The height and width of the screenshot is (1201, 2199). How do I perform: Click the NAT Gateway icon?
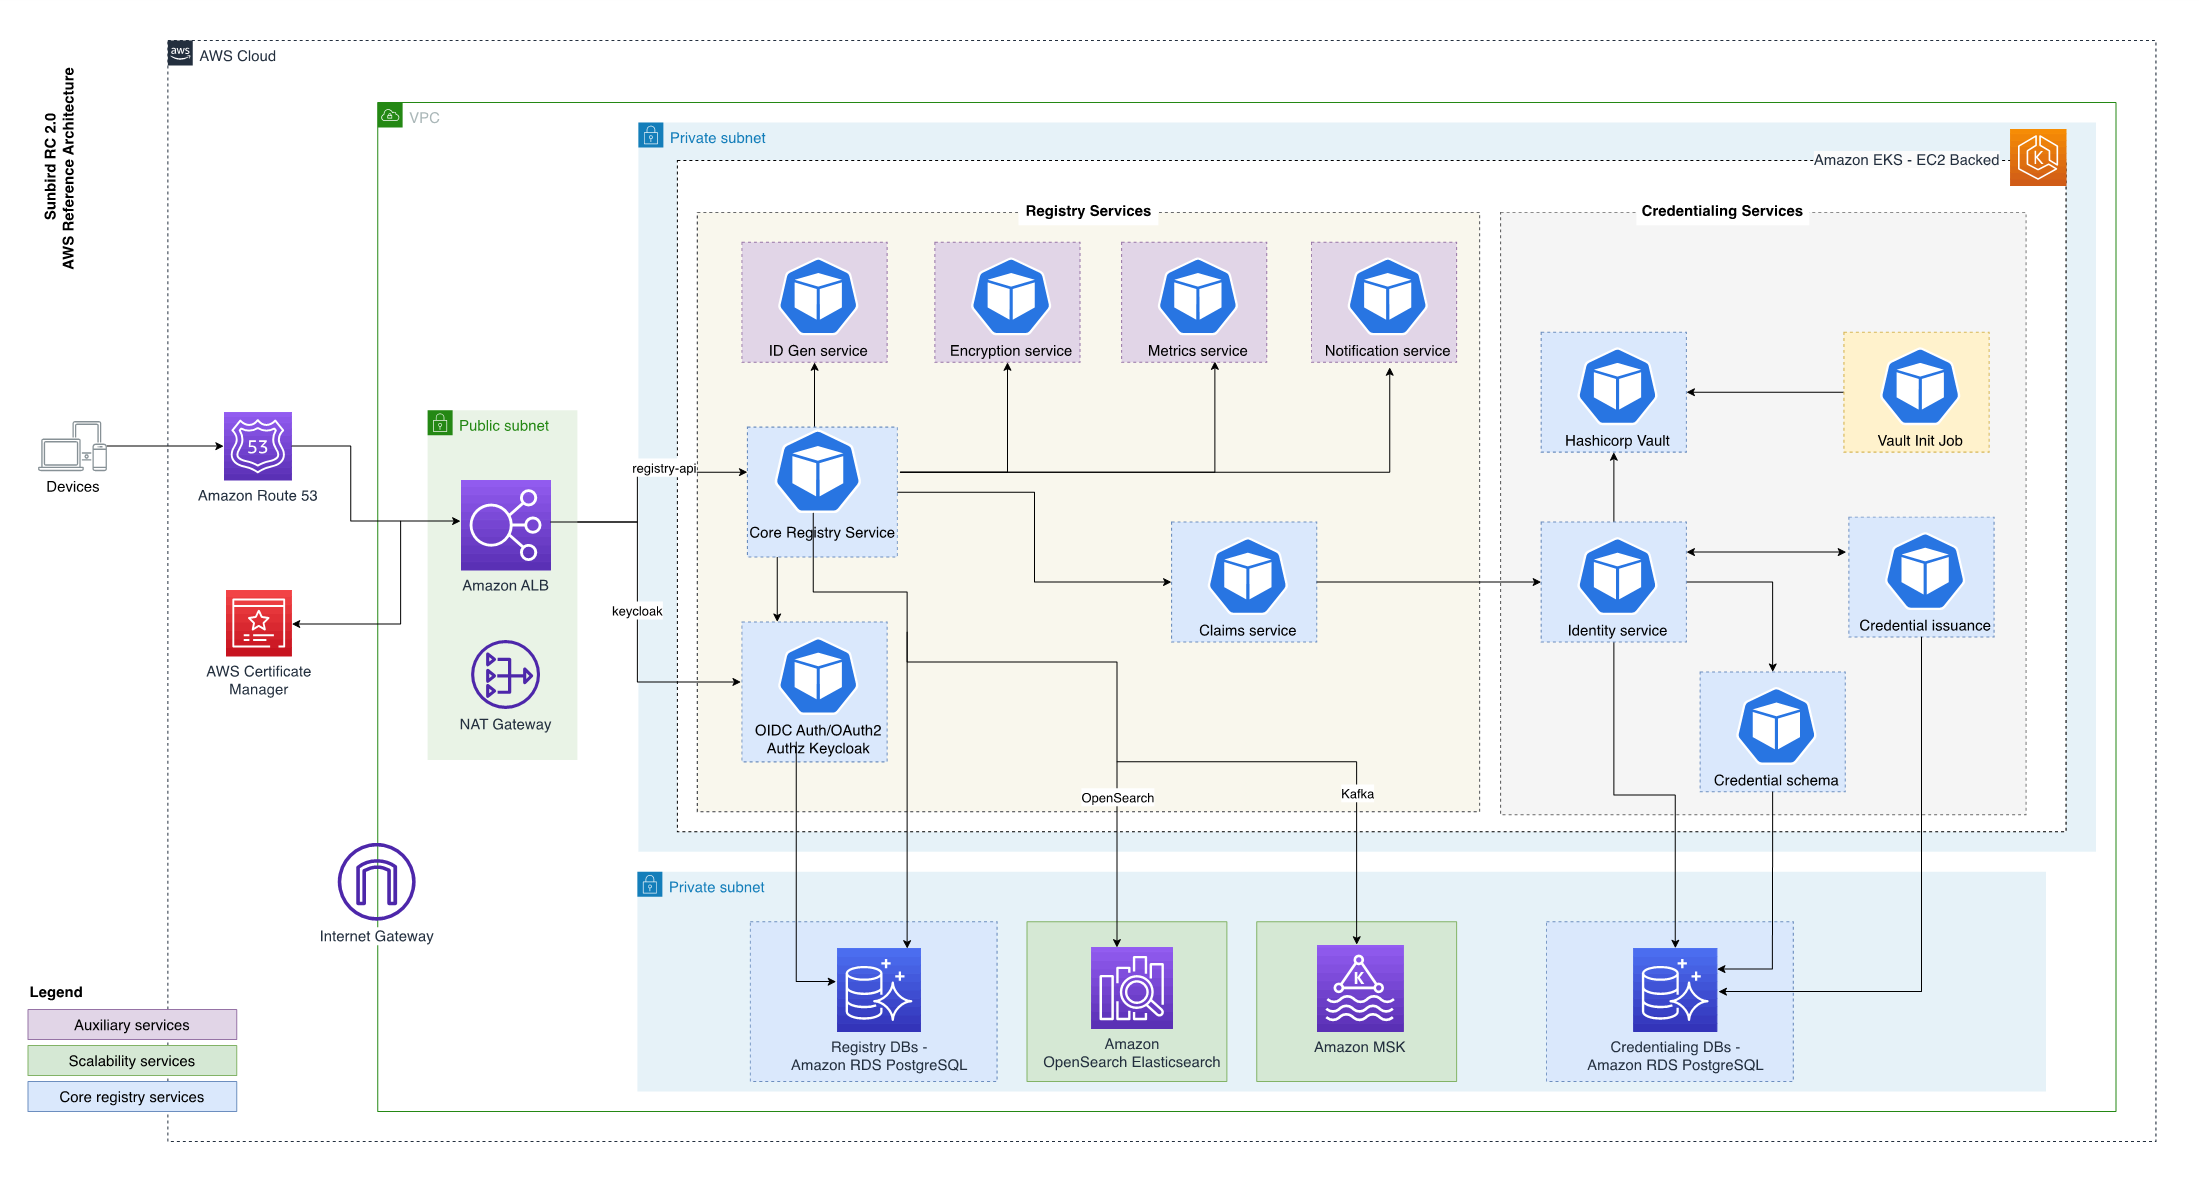505,674
